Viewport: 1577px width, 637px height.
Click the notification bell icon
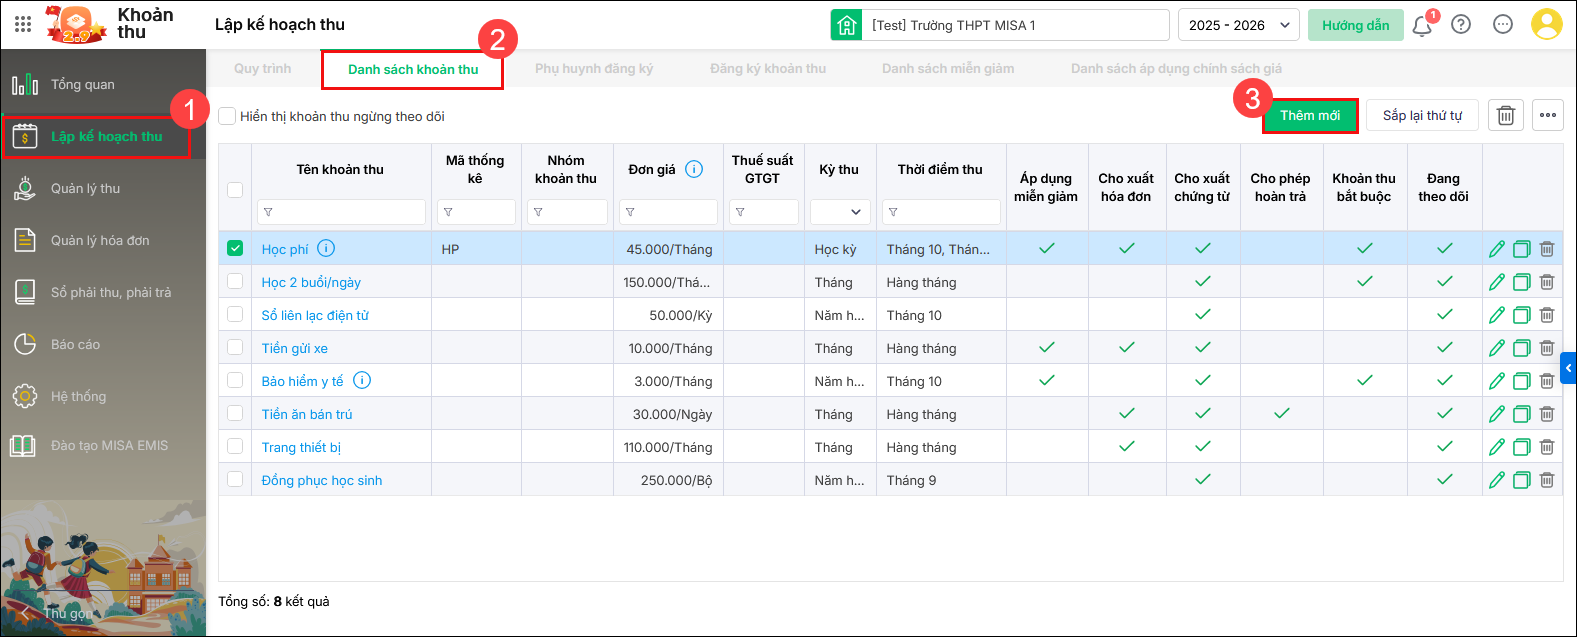(x=1421, y=26)
